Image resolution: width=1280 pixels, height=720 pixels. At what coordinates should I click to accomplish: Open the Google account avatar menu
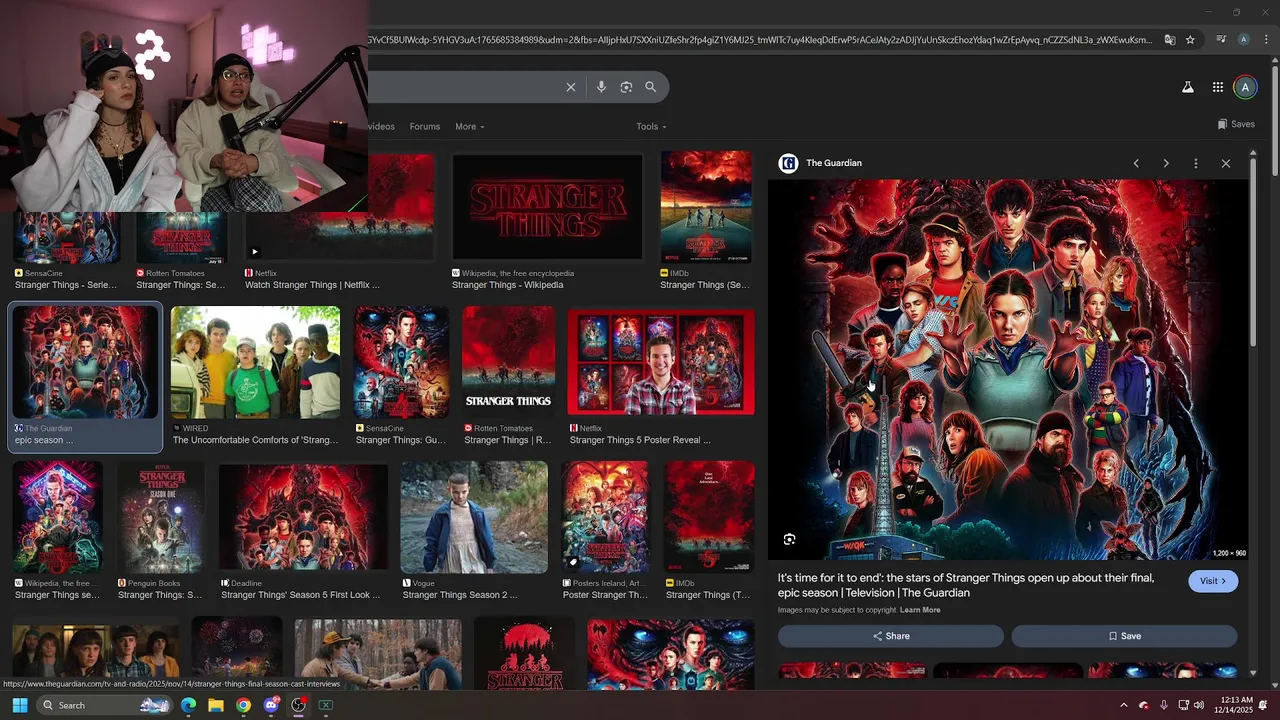pos(1245,87)
